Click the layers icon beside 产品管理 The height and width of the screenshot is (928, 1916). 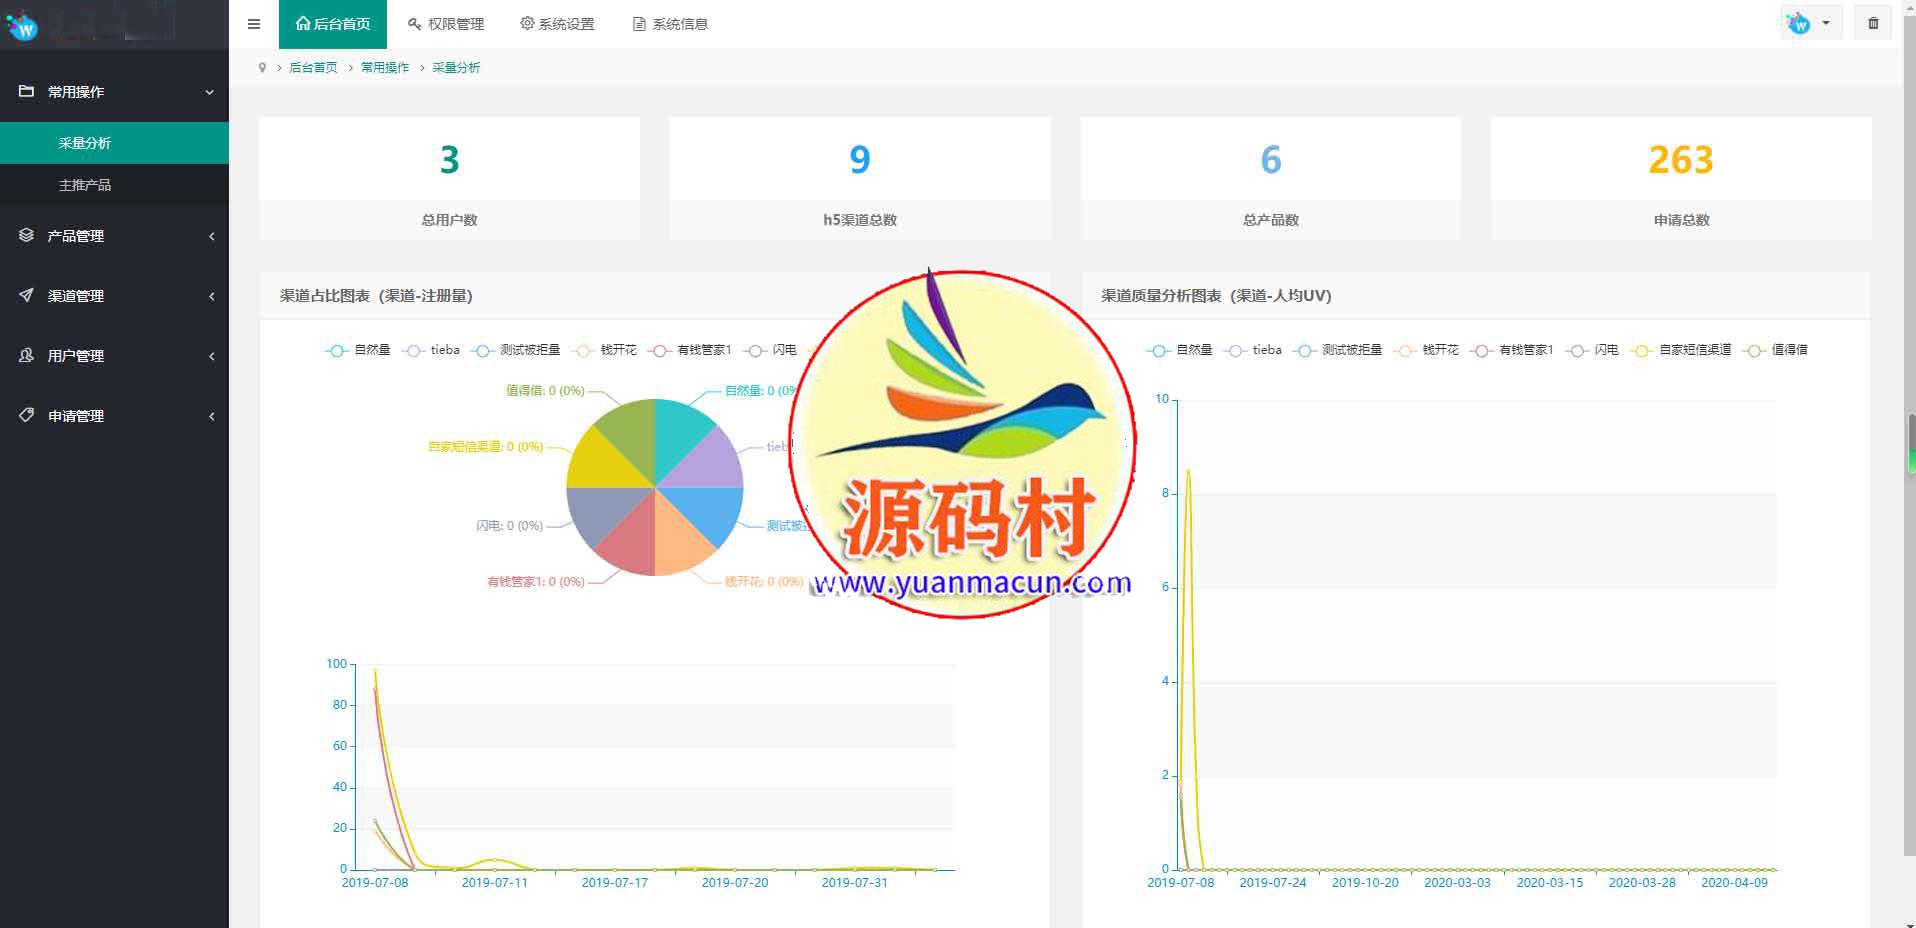pos(27,235)
